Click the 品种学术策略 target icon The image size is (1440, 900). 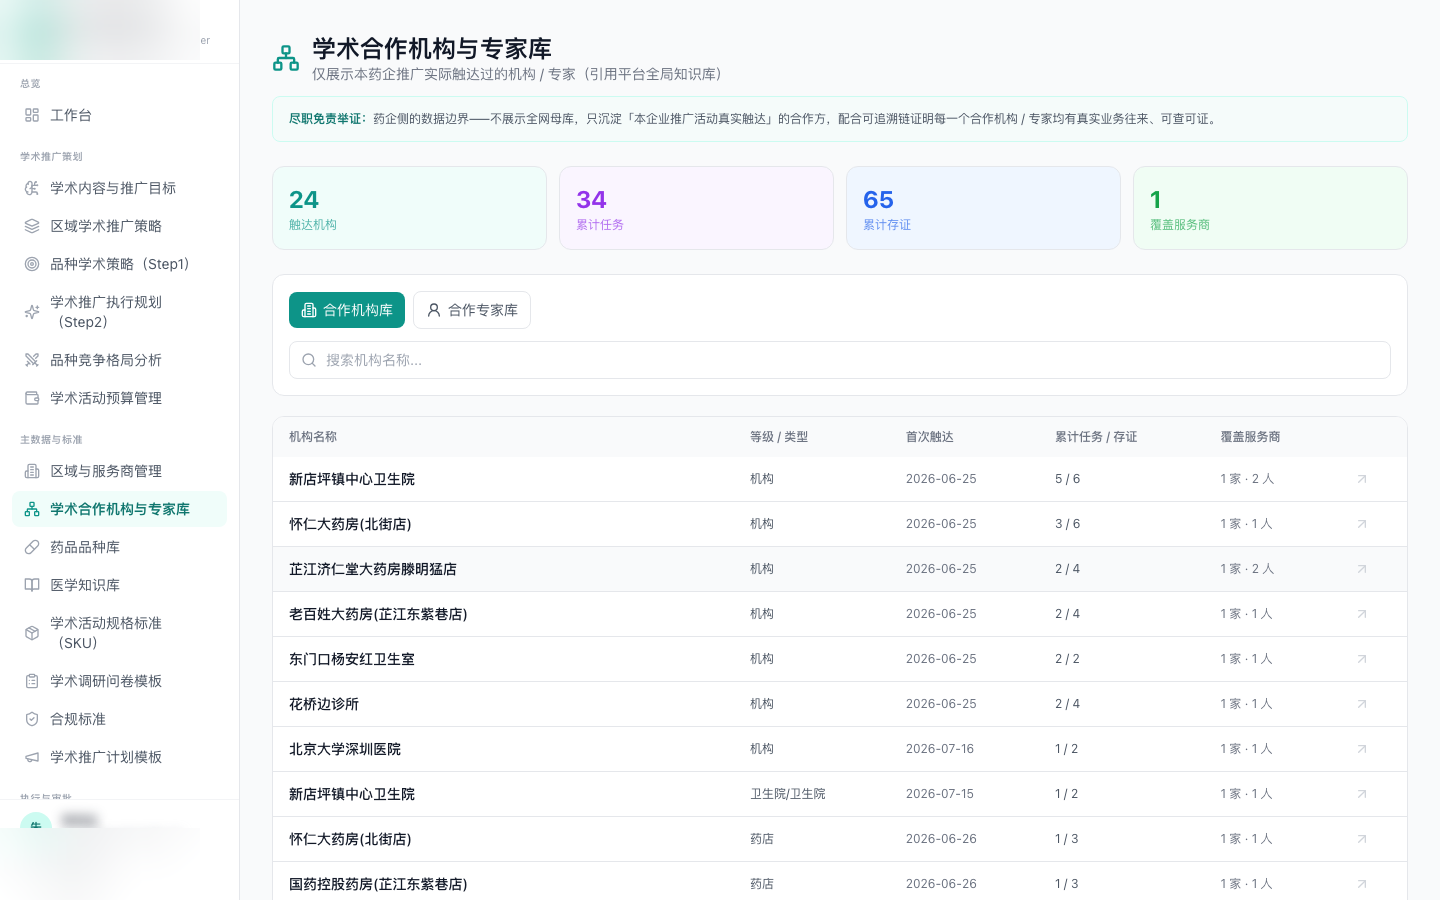coord(32,264)
